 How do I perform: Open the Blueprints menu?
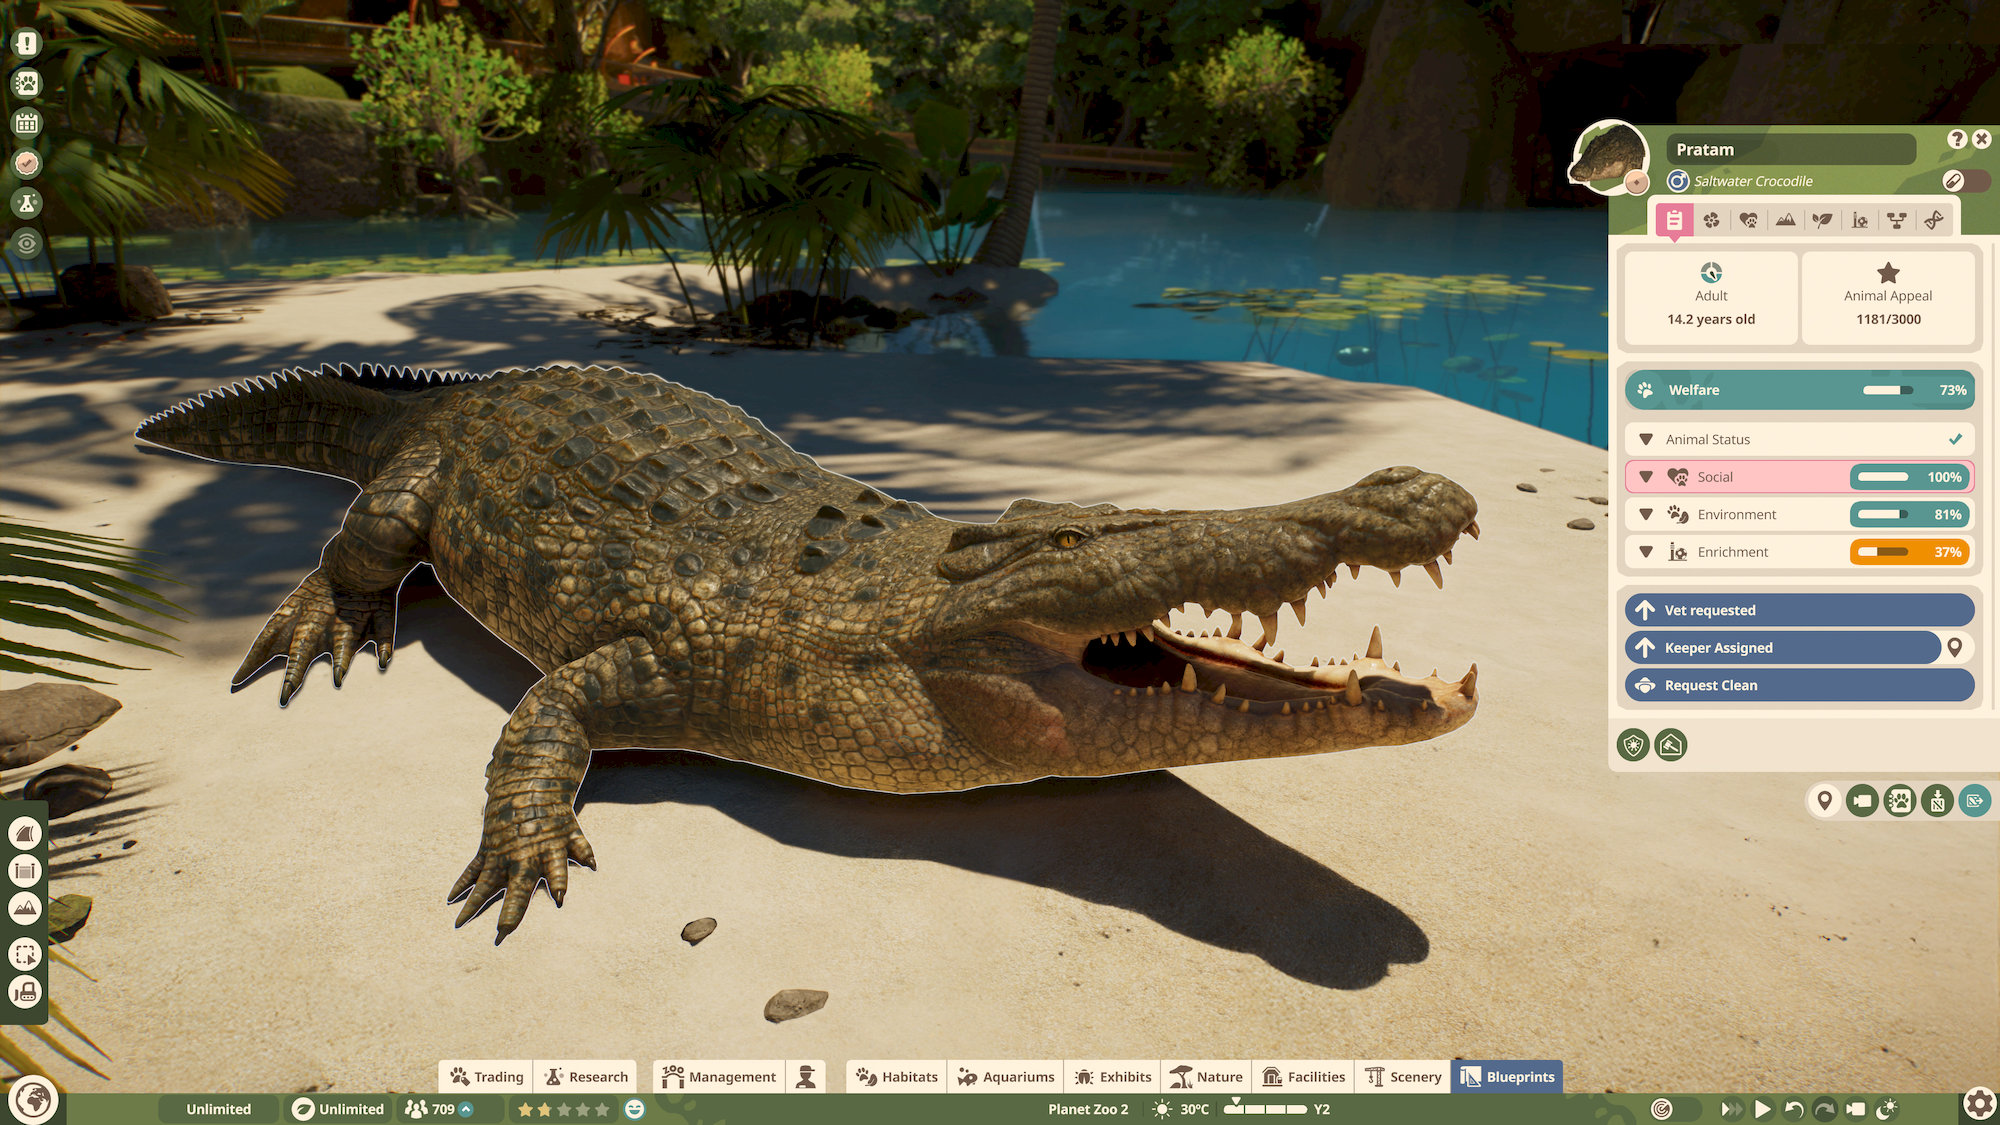[x=1507, y=1077]
